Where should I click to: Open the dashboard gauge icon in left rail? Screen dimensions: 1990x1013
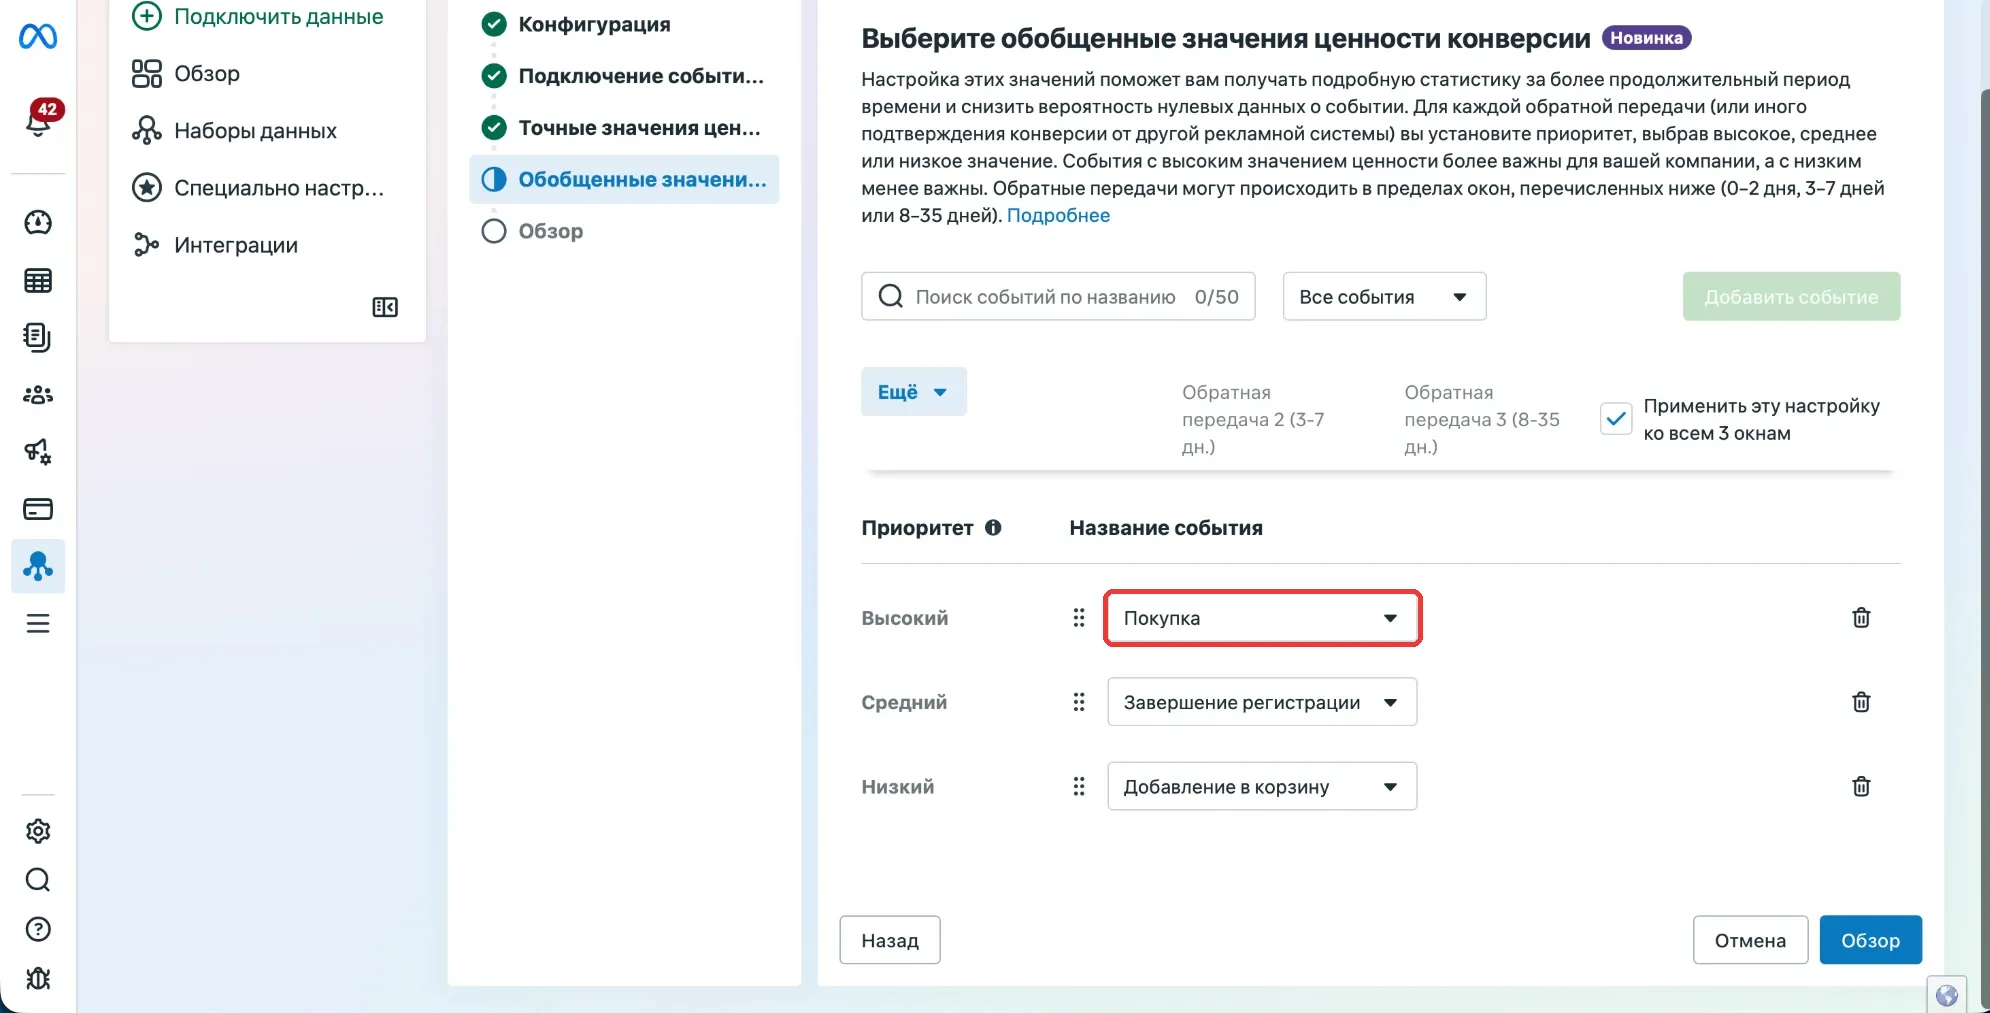38,223
